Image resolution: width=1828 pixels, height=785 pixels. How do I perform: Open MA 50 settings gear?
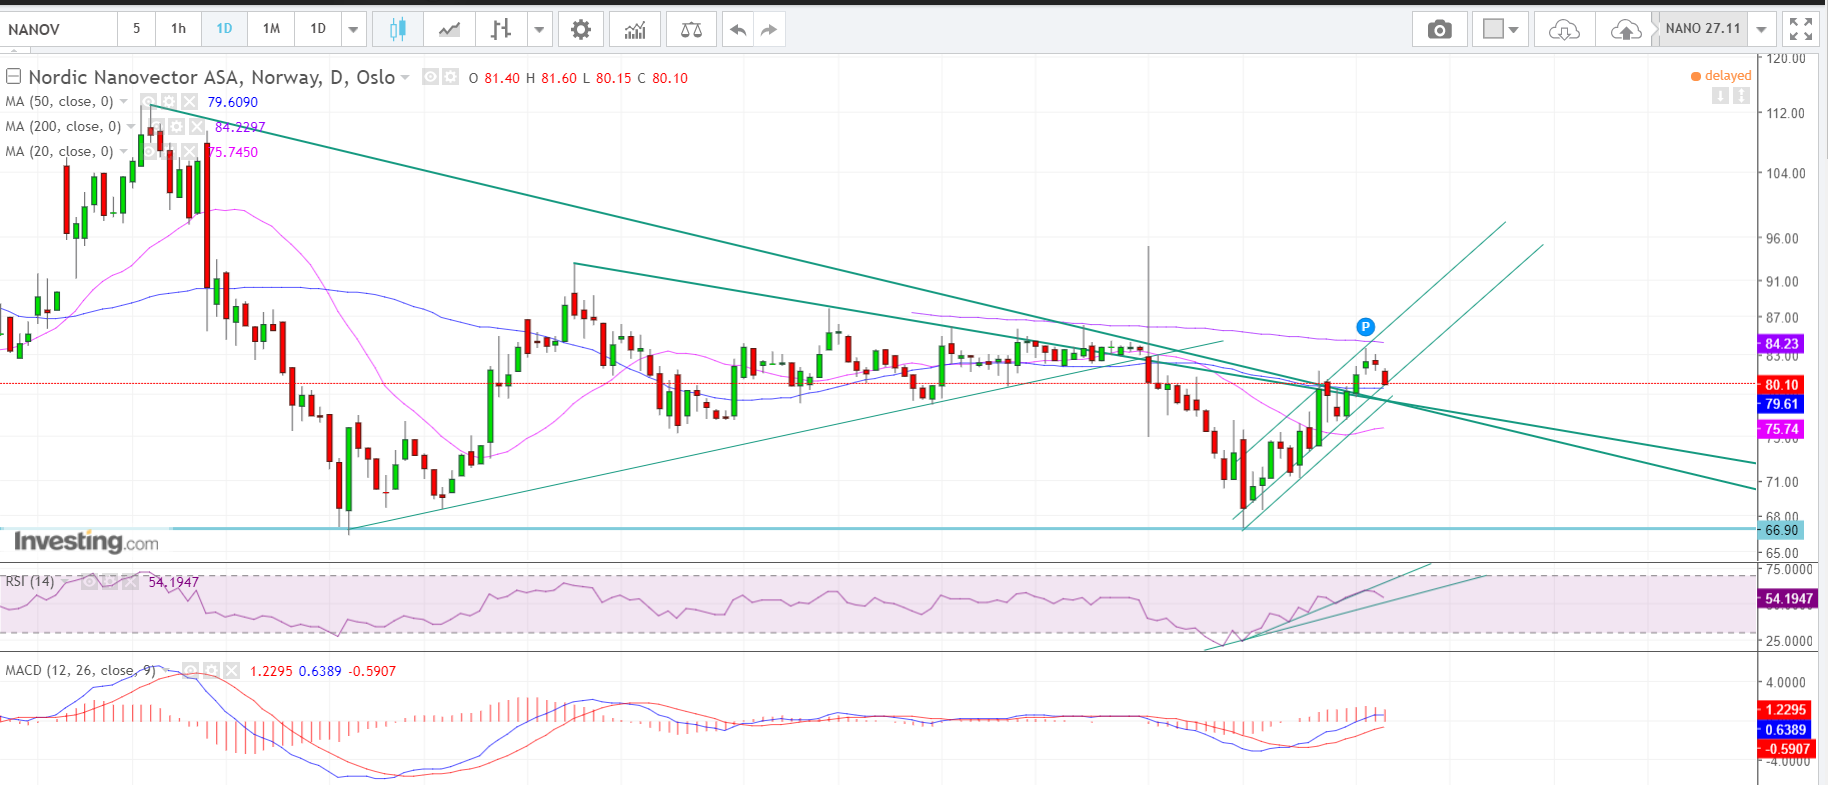(x=169, y=101)
